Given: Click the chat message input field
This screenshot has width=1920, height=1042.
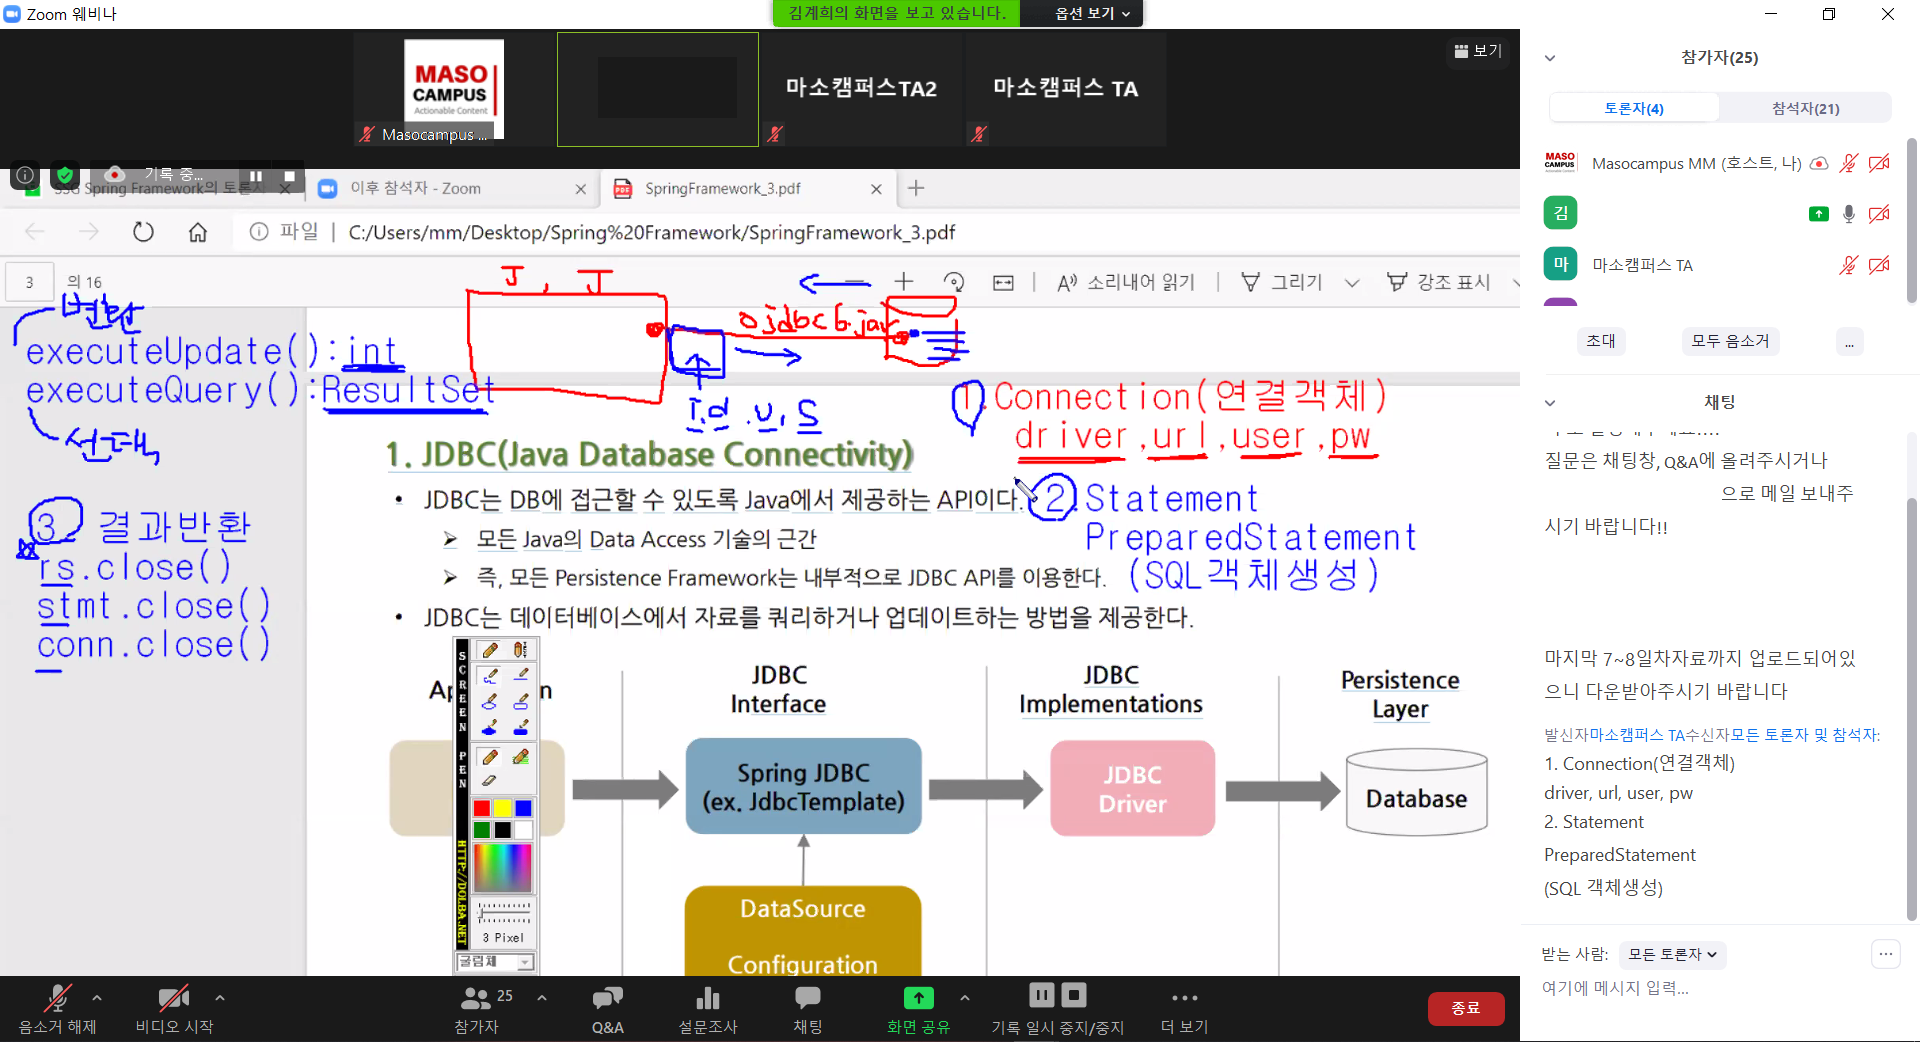Looking at the screenshot, I should click(1700, 988).
